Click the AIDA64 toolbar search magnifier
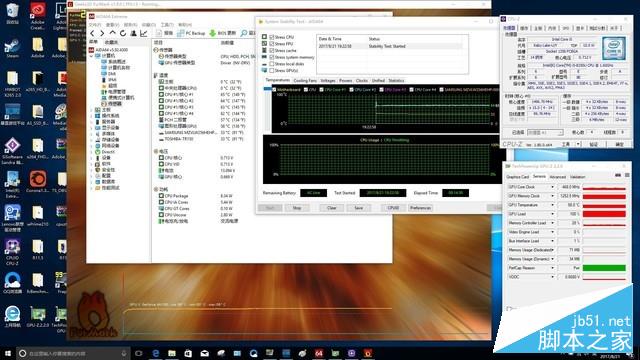 tap(244, 33)
